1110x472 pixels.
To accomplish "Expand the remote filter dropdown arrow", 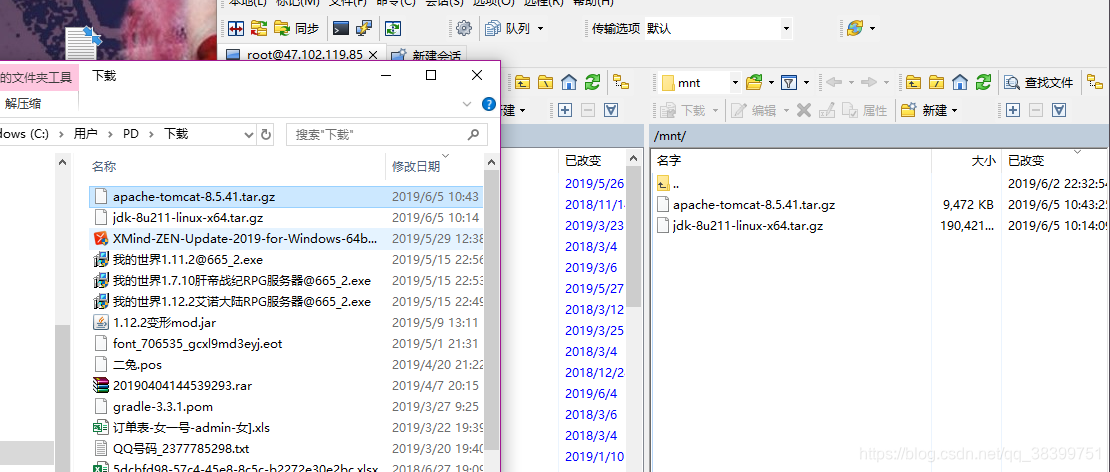I will click(806, 83).
